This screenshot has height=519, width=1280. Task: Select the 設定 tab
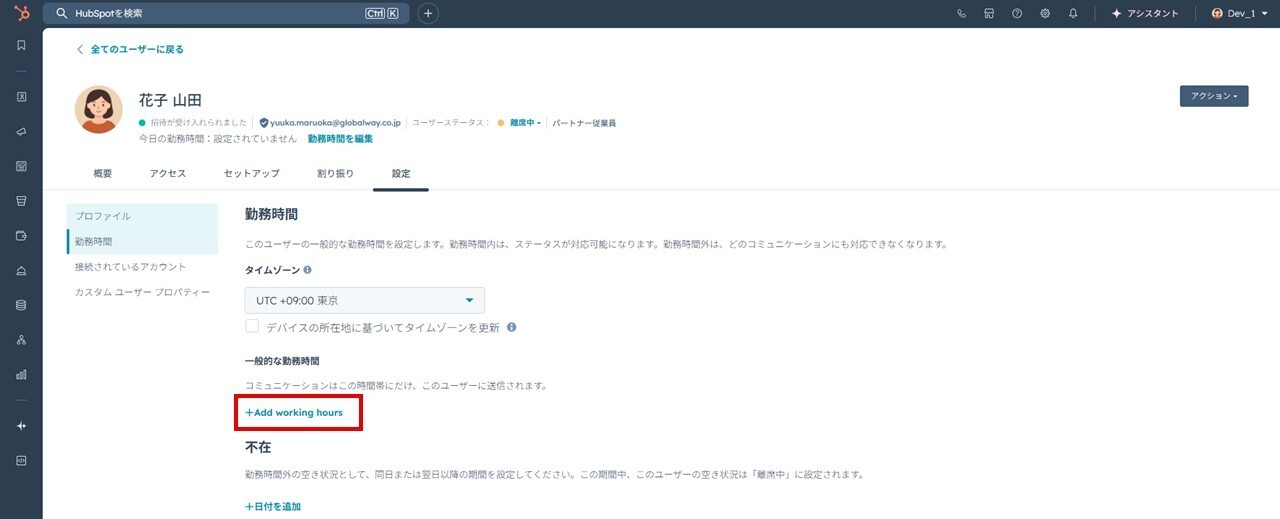(x=401, y=173)
